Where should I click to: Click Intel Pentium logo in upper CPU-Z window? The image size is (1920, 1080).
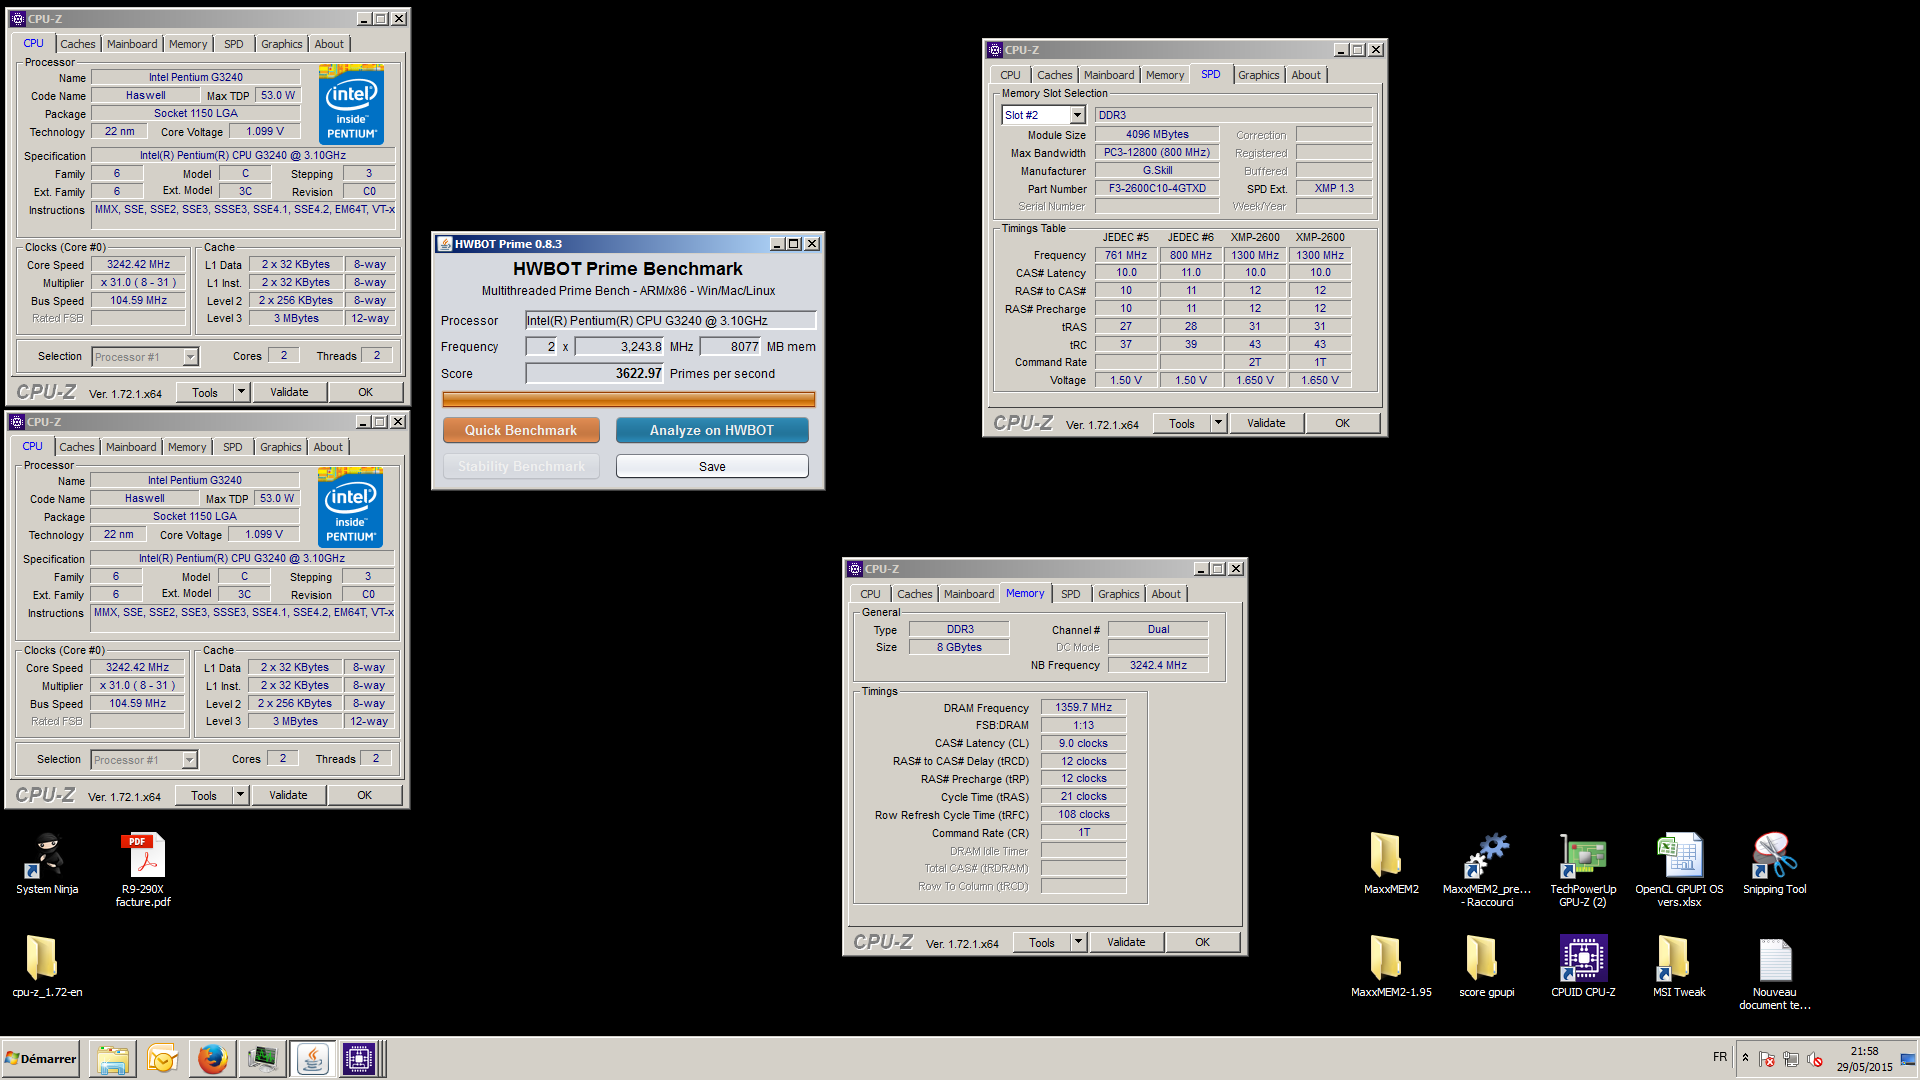coord(351,105)
